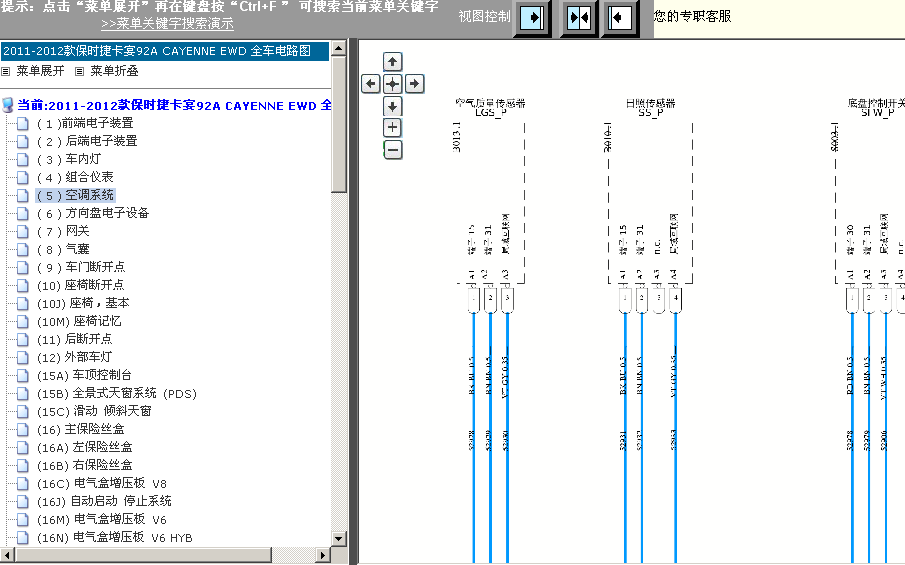Viewport: 905px width, 565px height.
Task: Click connector pin 4 of SS_P
Action: [675, 300]
